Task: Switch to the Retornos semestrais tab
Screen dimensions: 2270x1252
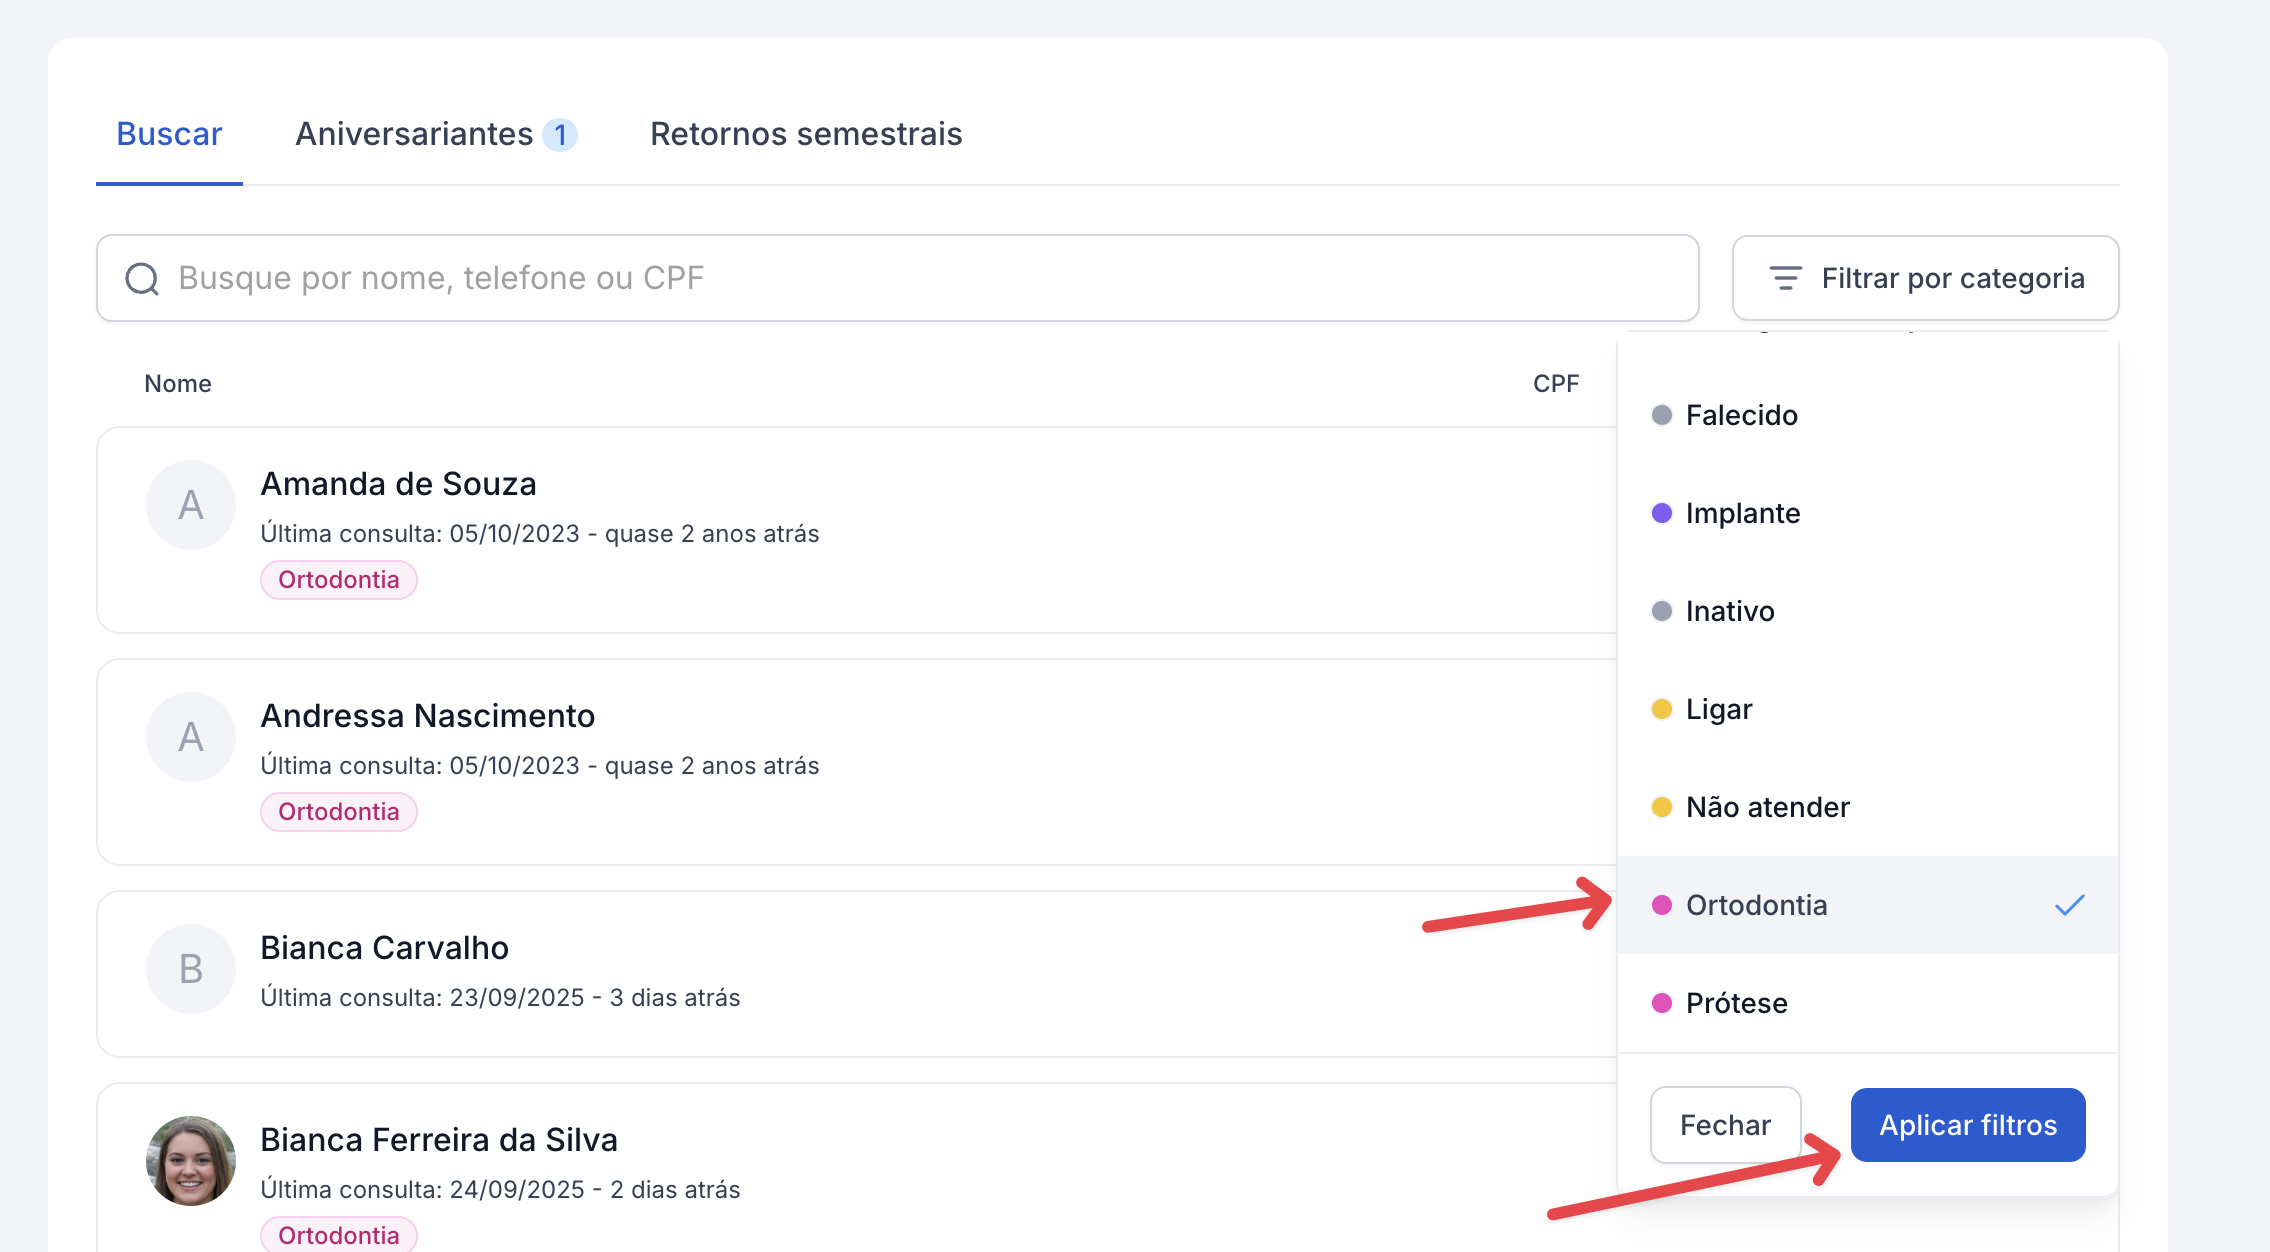Action: [x=806, y=134]
